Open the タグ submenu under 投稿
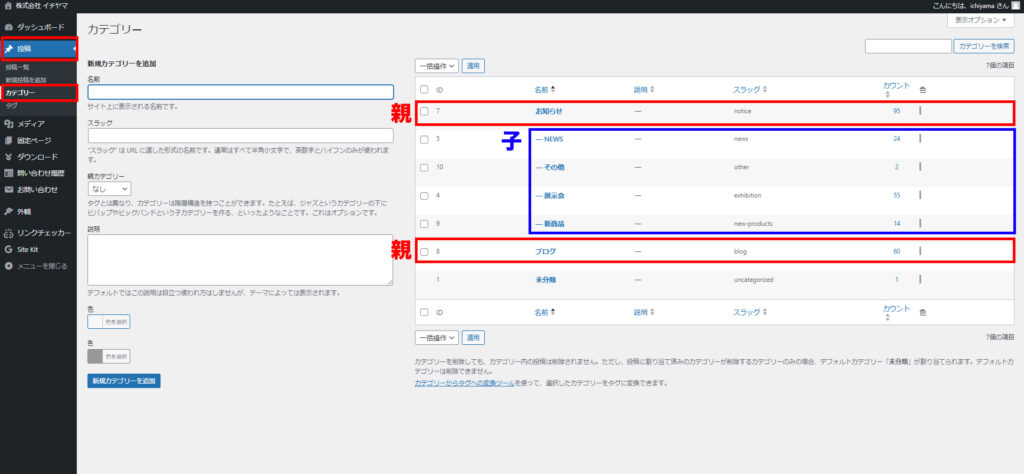This screenshot has height=474, width=1024. 11,105
